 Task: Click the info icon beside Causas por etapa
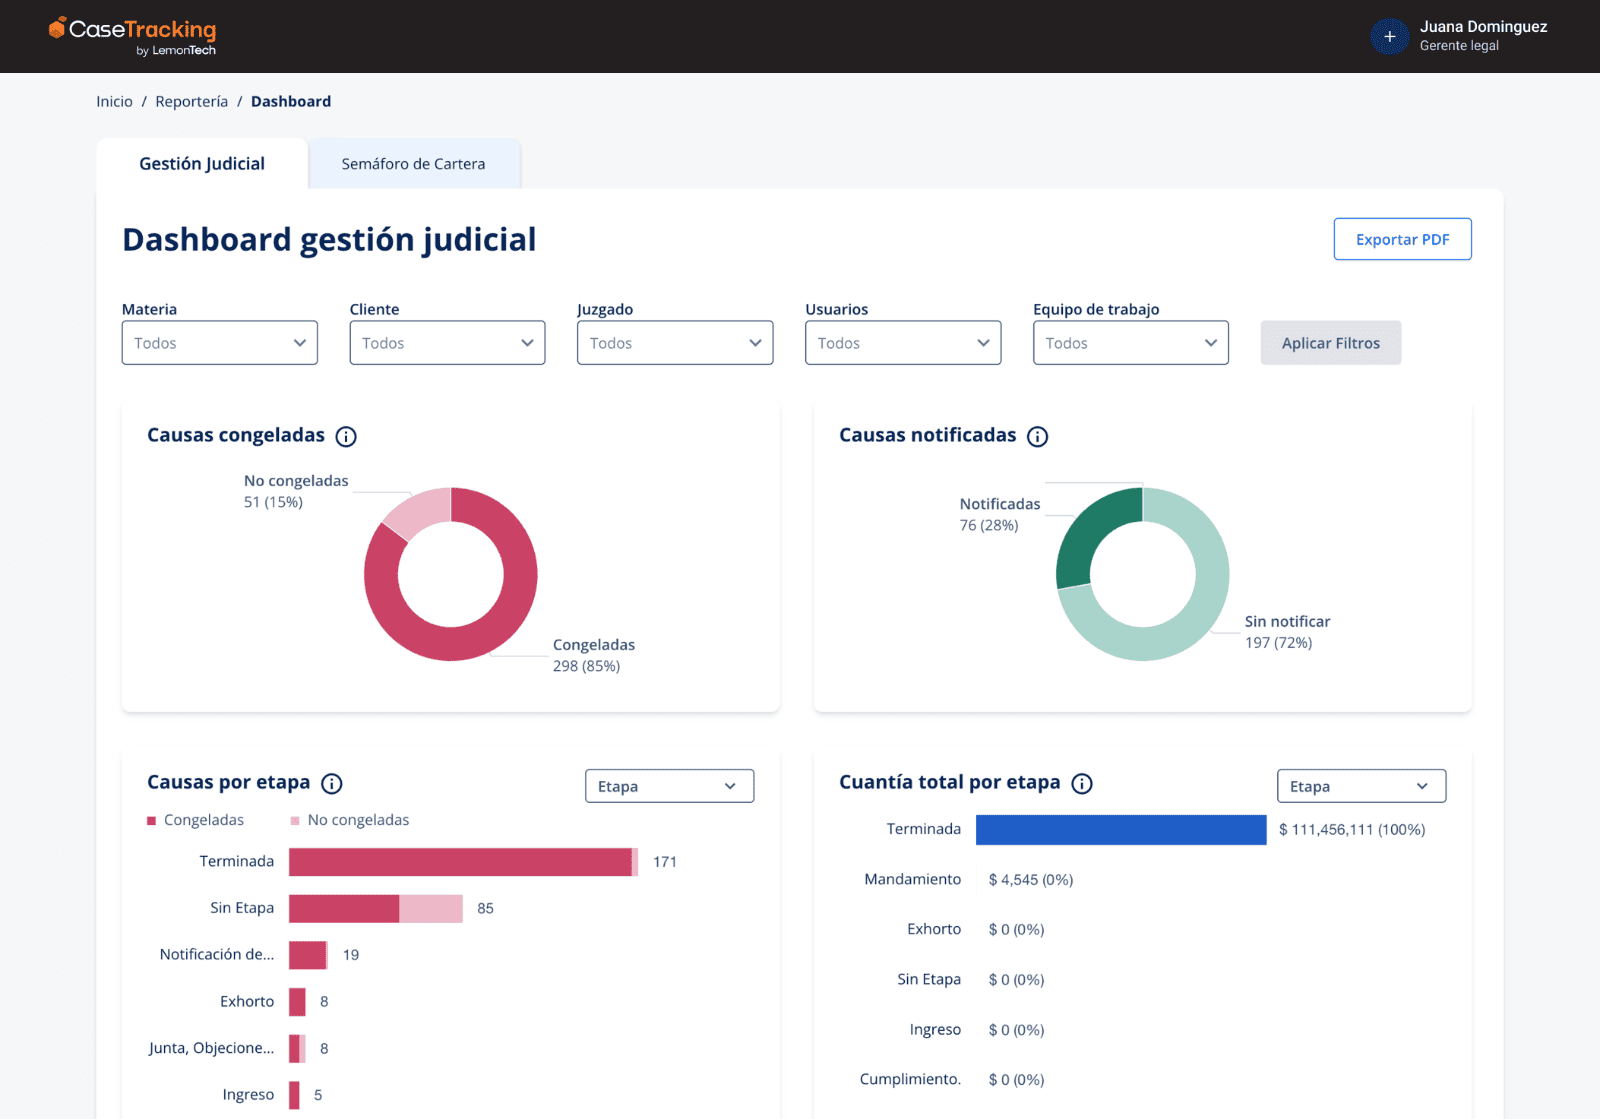332,783
